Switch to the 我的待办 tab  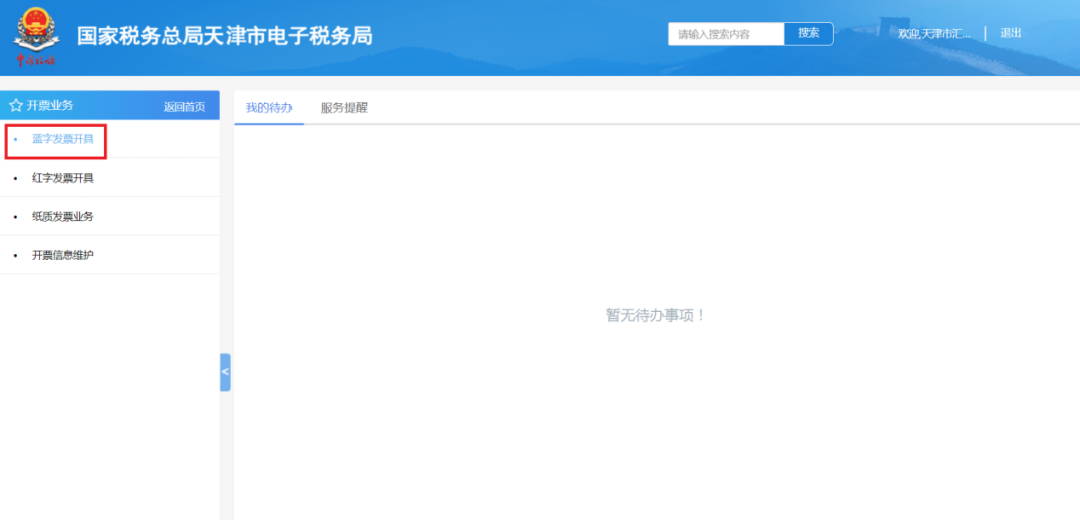pyautogui.click(x=269, y=108)
